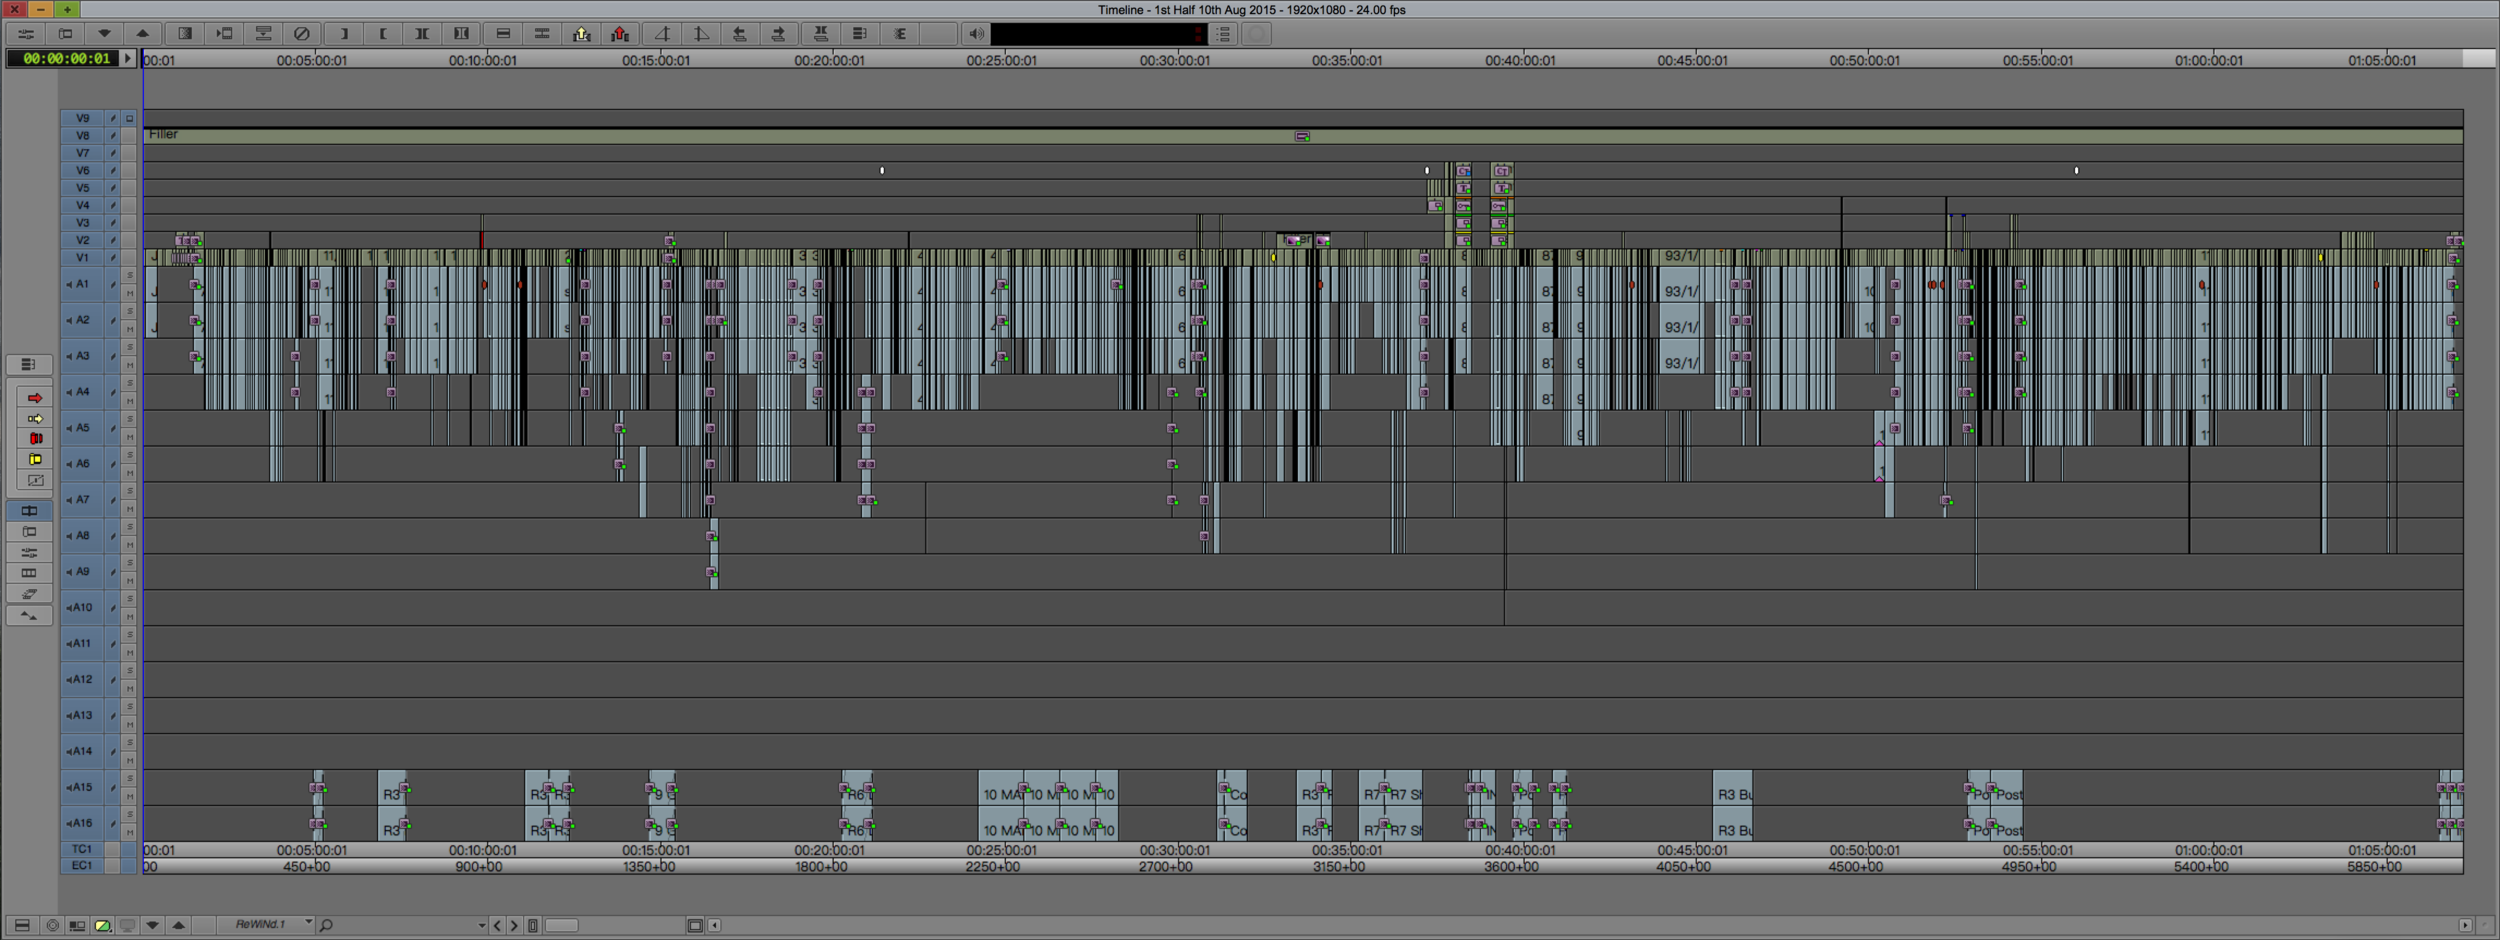Click the up-triangle icon in the top toolbar

coord(142,34)
